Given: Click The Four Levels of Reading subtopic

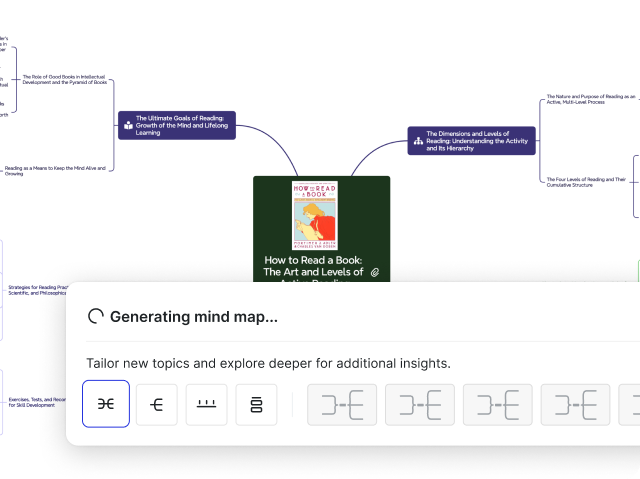Looking at the screenshot, I should [586, 182].
